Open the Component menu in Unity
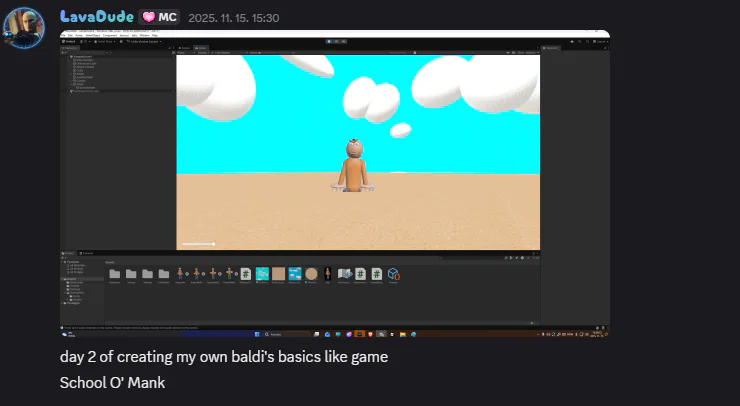The width and height of the screenshot is (740, 406). coord(110,35)
